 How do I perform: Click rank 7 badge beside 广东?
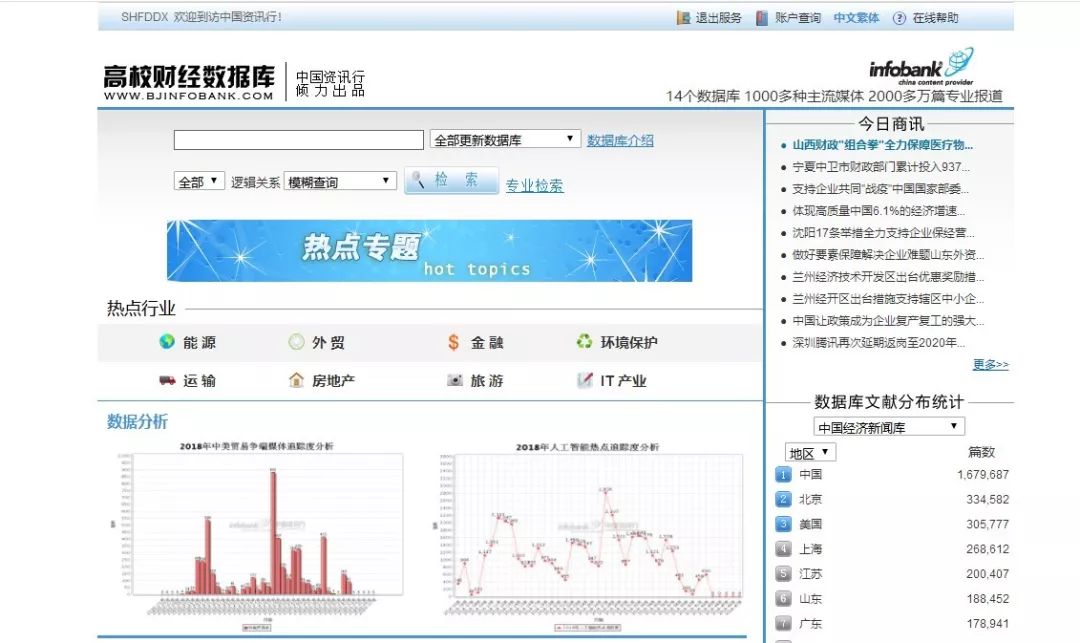(x=783, y=623)
